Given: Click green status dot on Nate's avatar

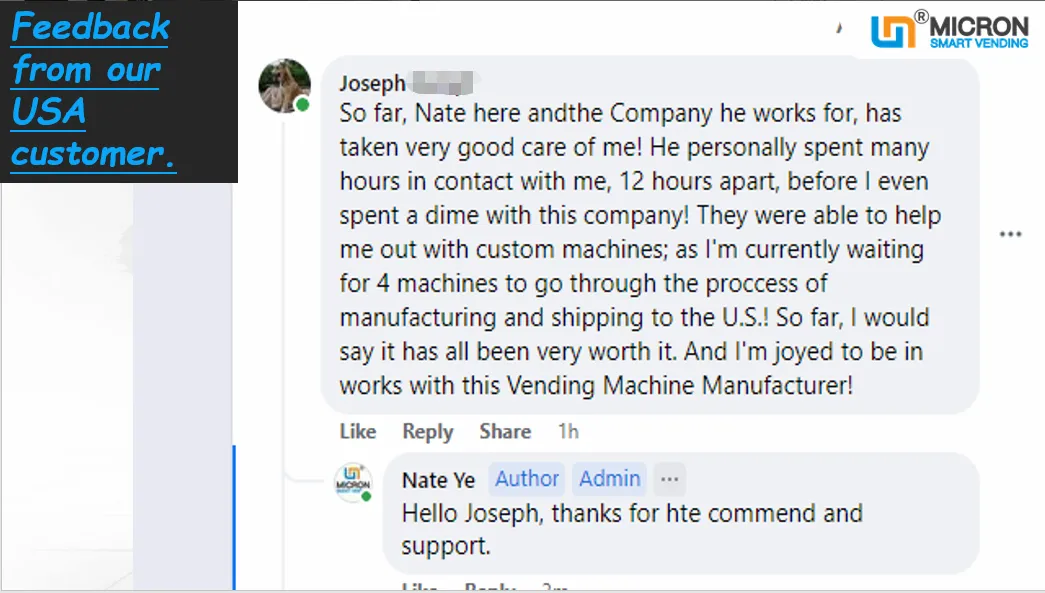Looking at the screenshot, I should [x=366, y=496].
